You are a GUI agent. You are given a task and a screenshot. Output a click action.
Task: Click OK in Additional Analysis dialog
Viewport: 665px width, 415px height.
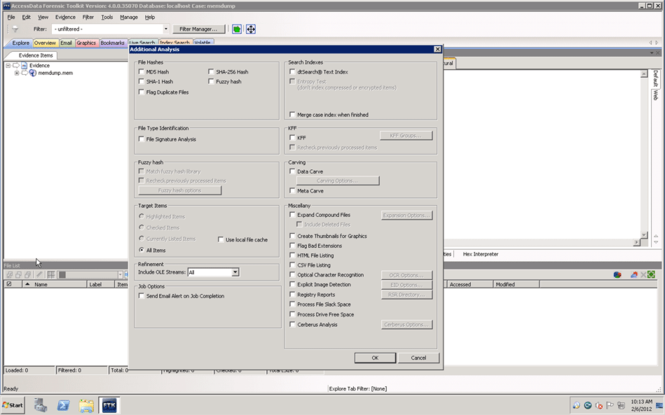375,358
